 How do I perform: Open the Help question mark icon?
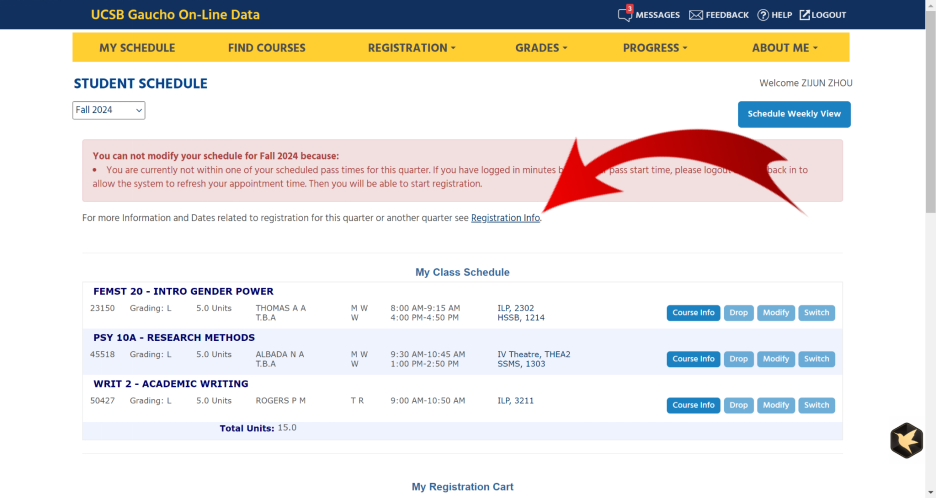763,15
